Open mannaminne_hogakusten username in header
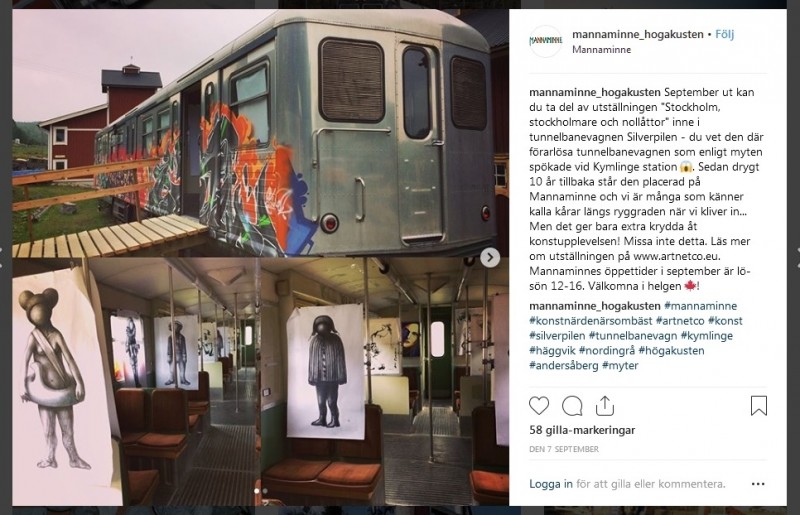 point(638,34)
